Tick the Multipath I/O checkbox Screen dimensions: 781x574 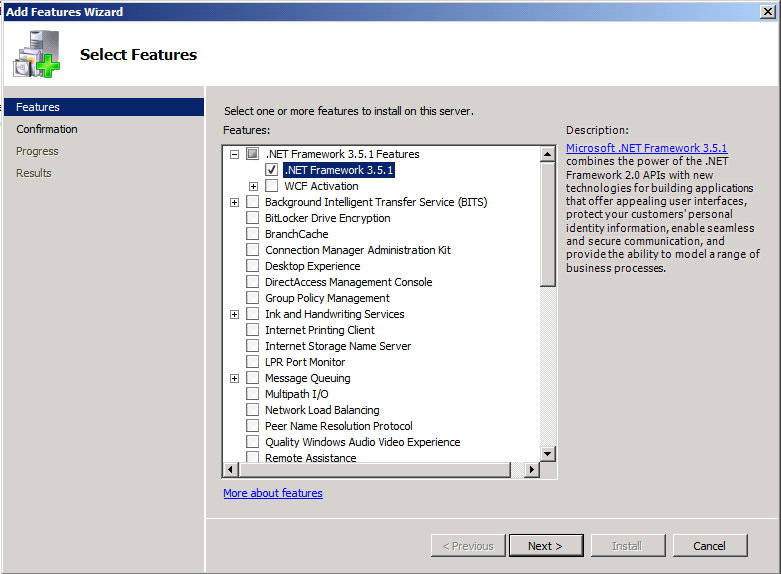(253, 394)
